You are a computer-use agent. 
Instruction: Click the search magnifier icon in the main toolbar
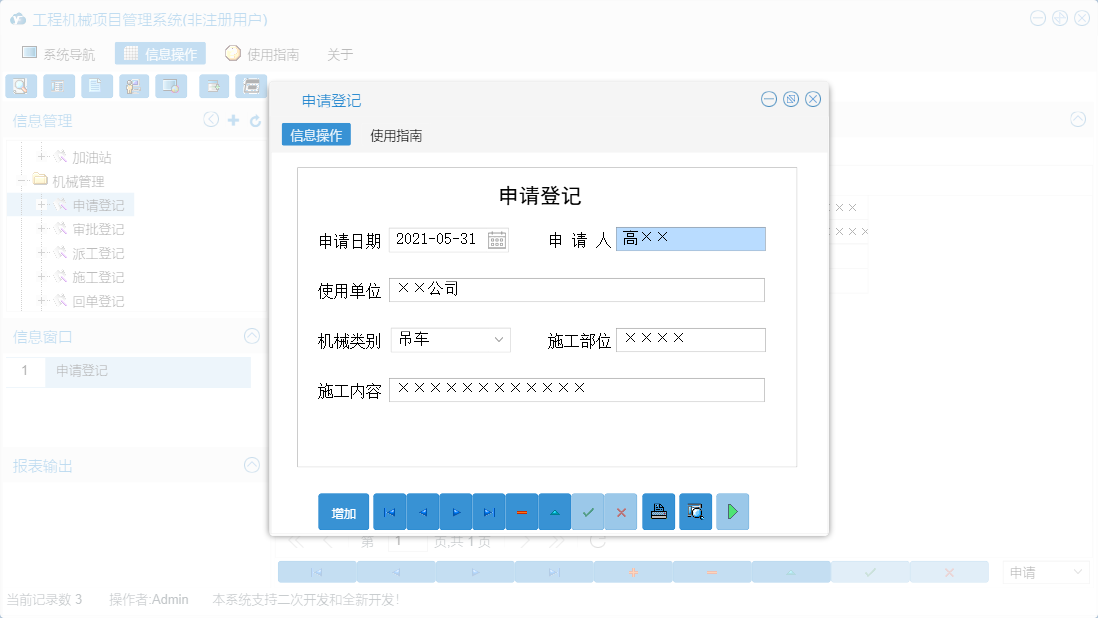(x=20, y=86)
